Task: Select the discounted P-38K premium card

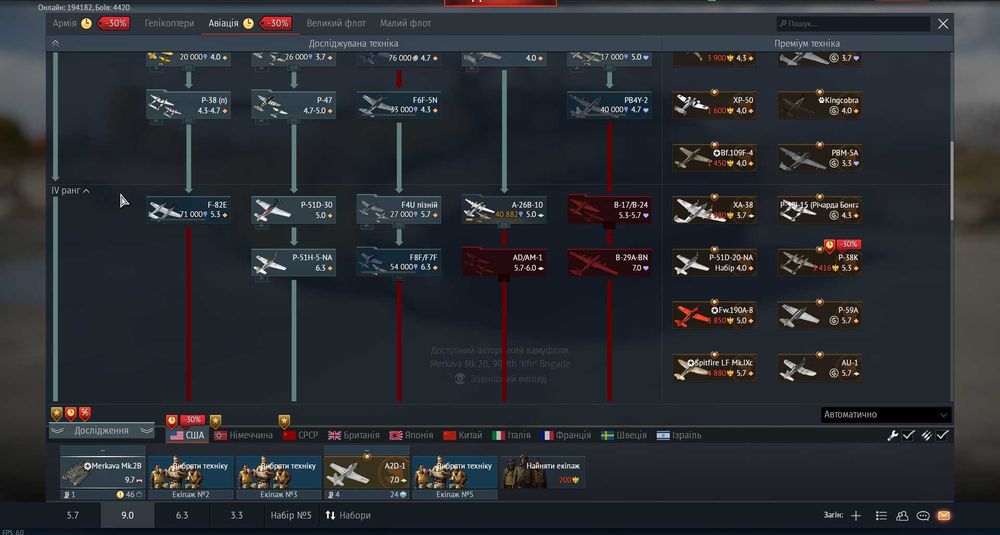Action: [820, 262]
